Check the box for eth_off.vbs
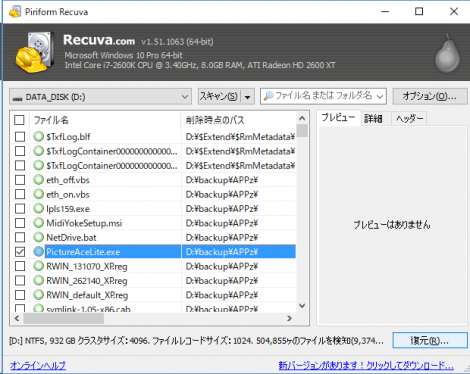The image size is (470, 374). point(20,180)
